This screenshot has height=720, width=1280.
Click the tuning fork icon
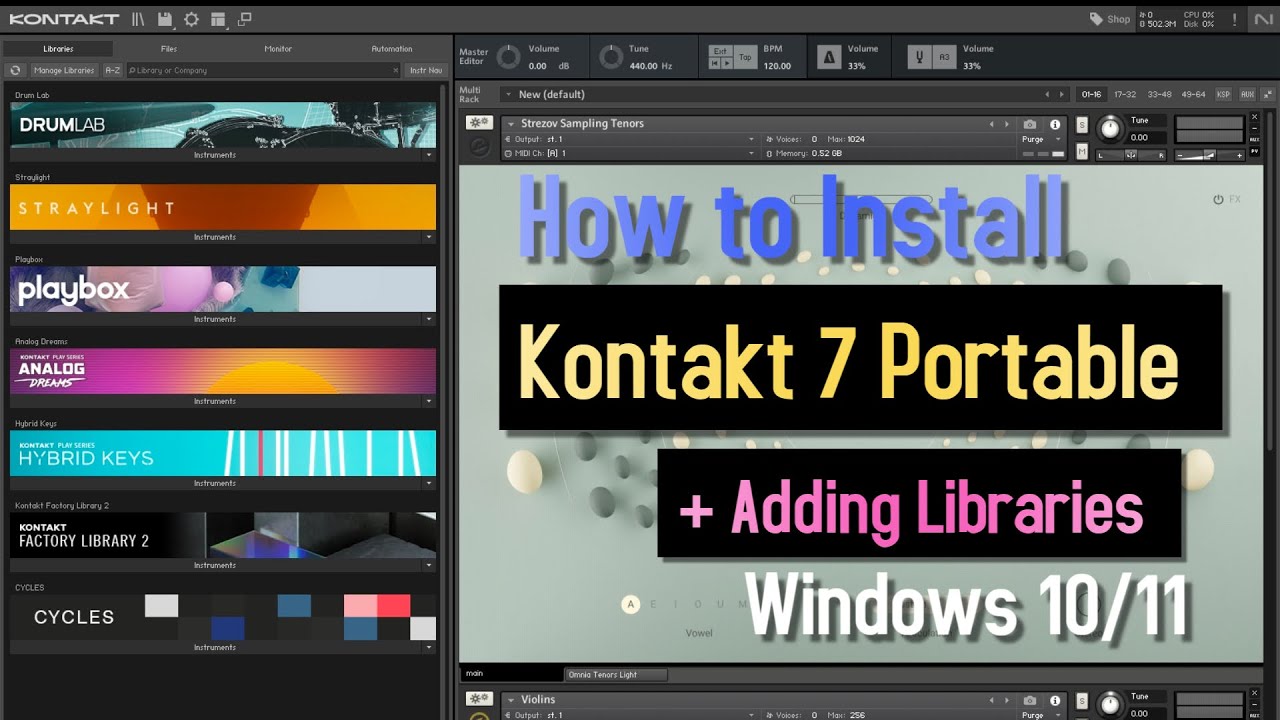click(919, 57)
